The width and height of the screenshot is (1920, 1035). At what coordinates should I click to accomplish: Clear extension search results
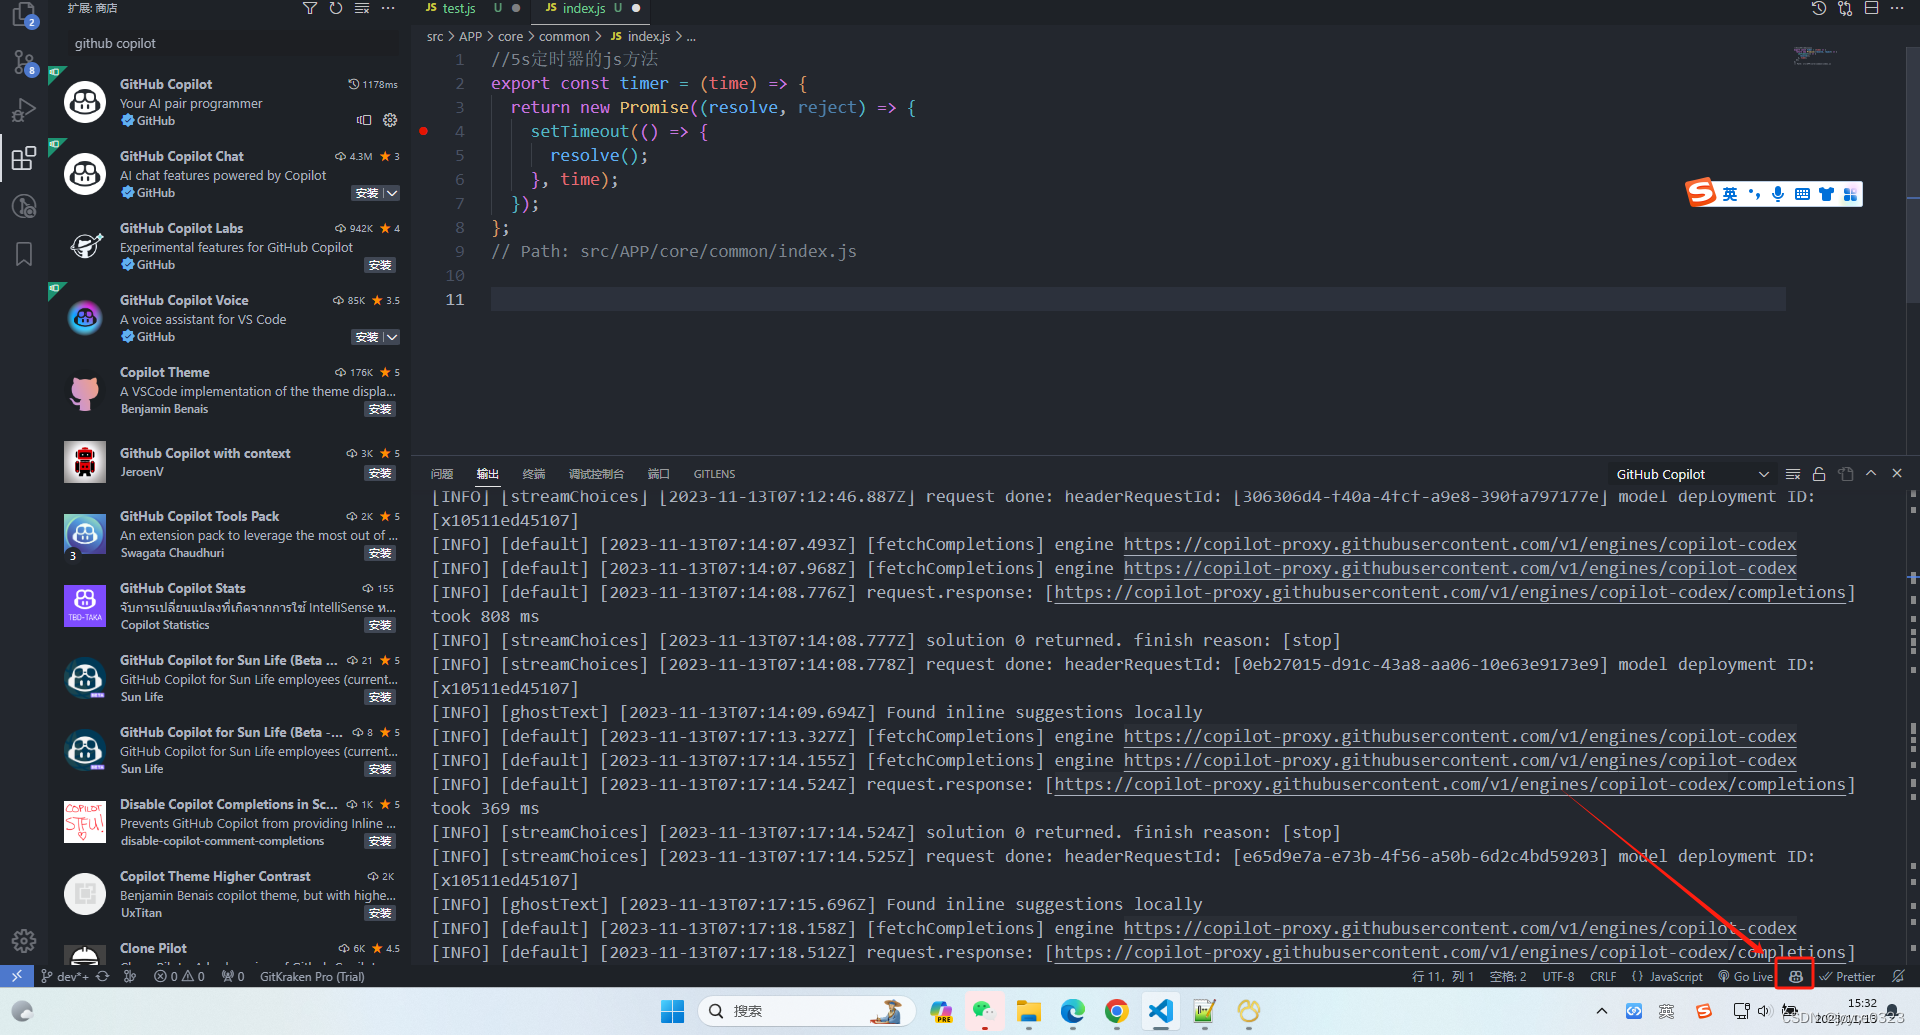point(362,8)
